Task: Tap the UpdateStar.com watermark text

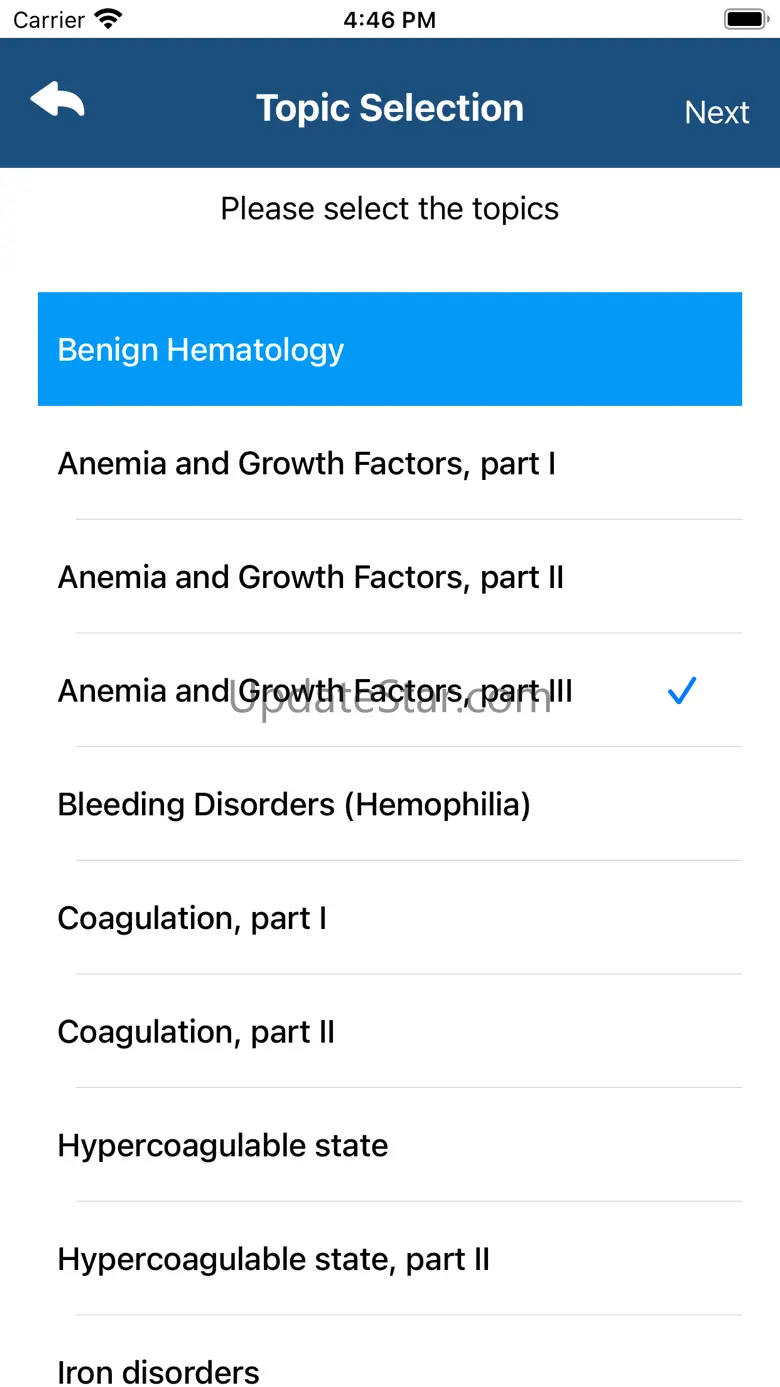Action: pyautogui.click(x=390, y=700)
